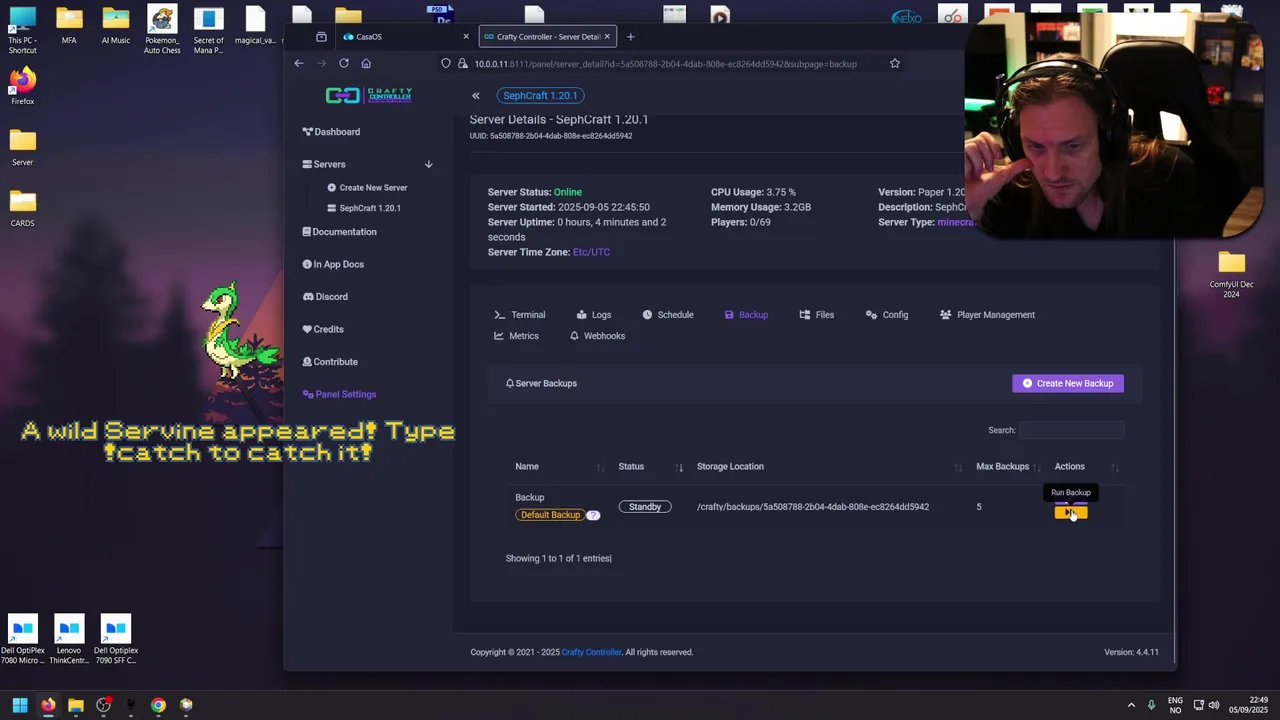The width and height of the screenshot is (1280, 720).
Task: Run the default backup with the yellow button
Action: point(1070,513)
